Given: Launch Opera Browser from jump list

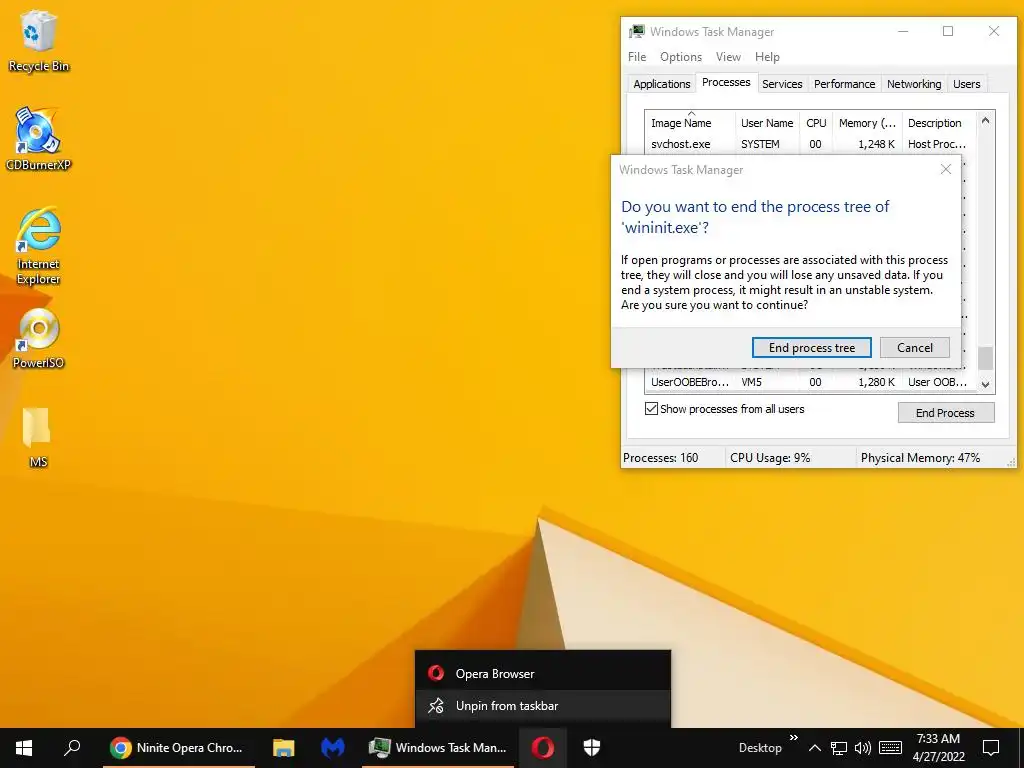Looking at the screenshot, I should tap(543, 673).
